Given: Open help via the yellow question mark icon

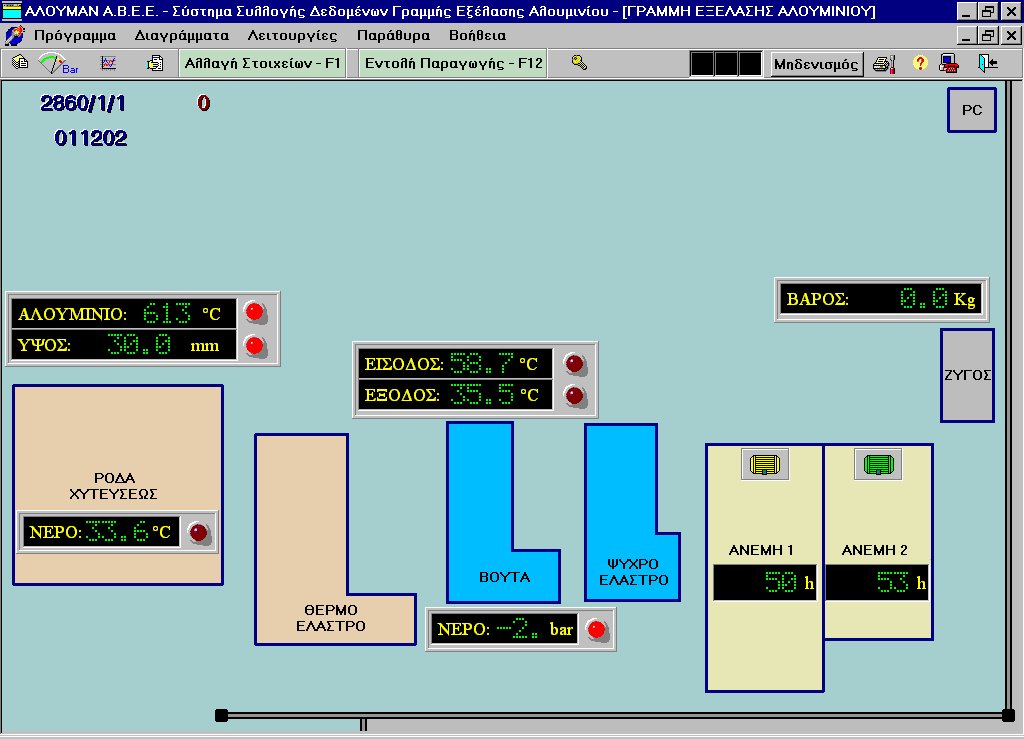Looking at the screenshot, I should (920, 64).
